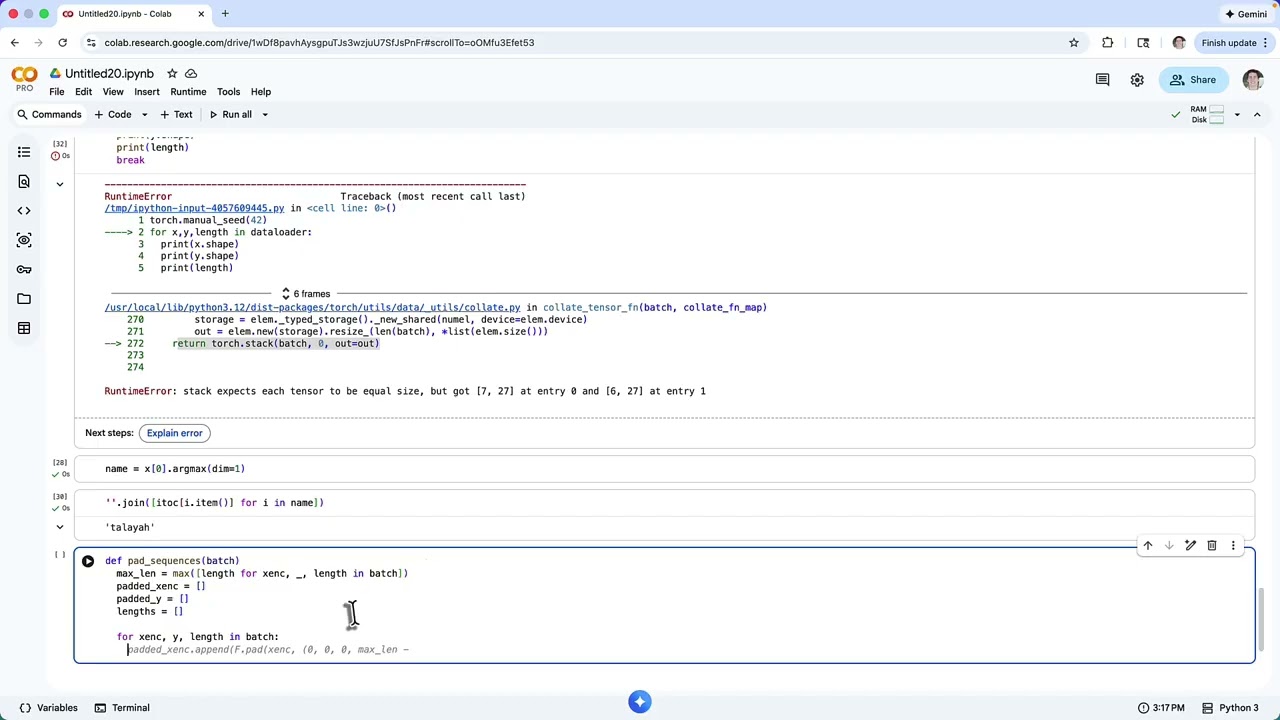Click the cloud save status icon
This screenshot has width=1280, height=720.
(x=191, y=74)
